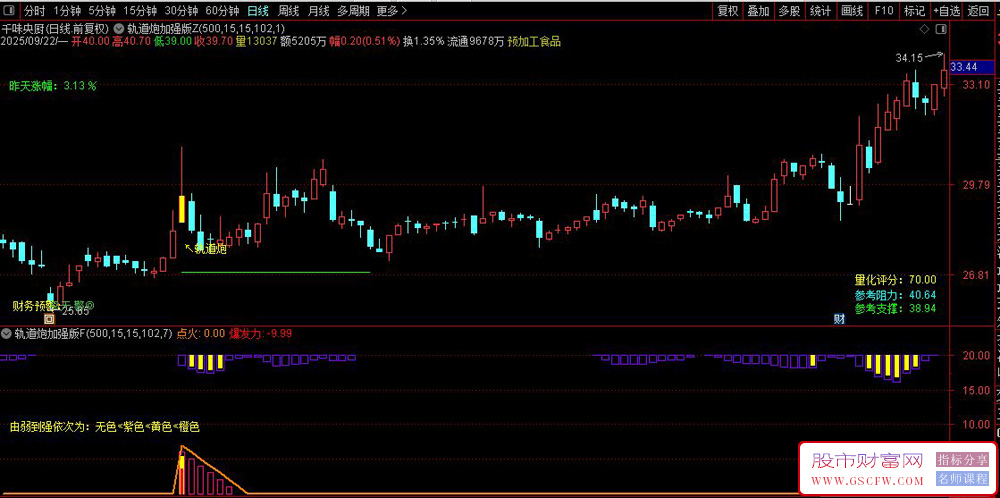Click the 财 financial marker icon
Image resolution: width=1000 pixels, height=498 pixels.
839,319
